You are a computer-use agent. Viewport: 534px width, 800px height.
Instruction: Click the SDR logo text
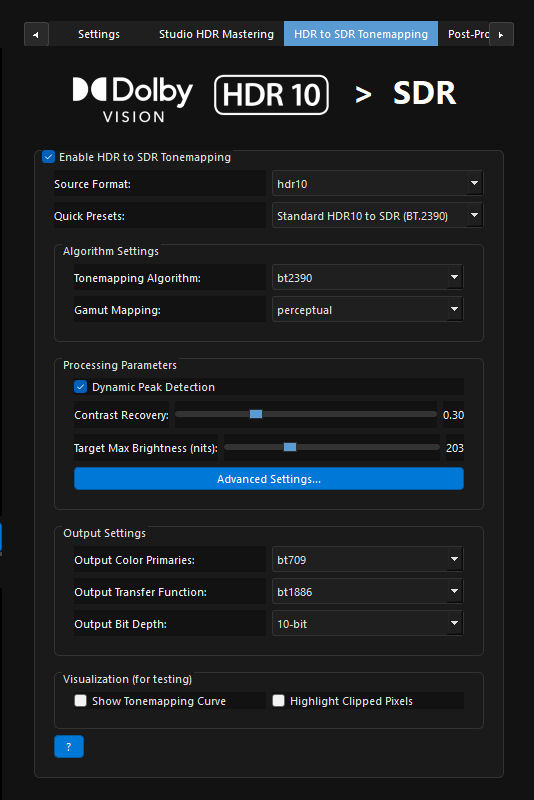click(424, 93)
